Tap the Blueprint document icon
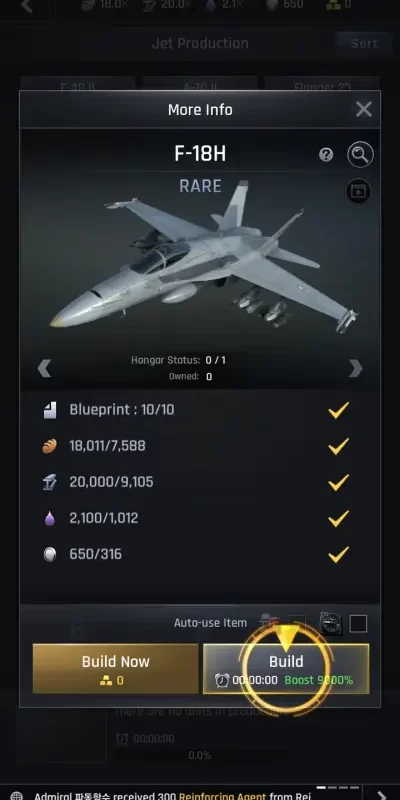Image resolution: width=400 pixels, height=800 pixels. coord(50,410)
